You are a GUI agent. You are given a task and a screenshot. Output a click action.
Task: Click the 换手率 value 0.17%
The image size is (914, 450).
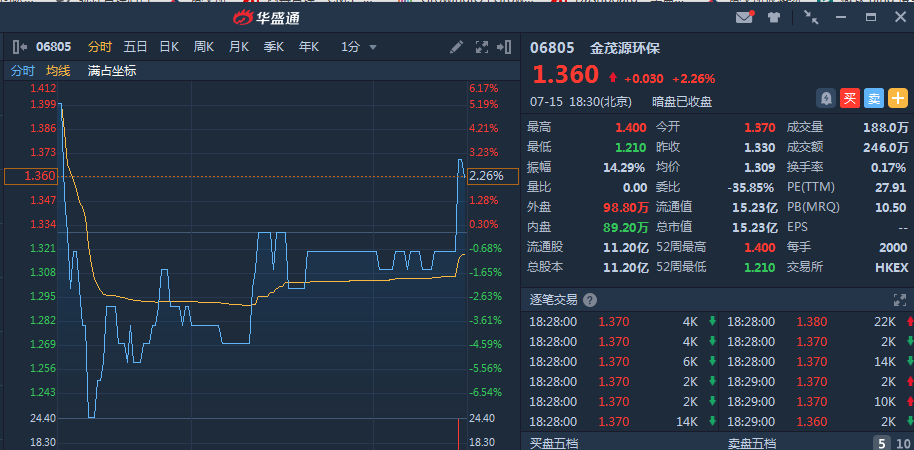click(888, 168)
